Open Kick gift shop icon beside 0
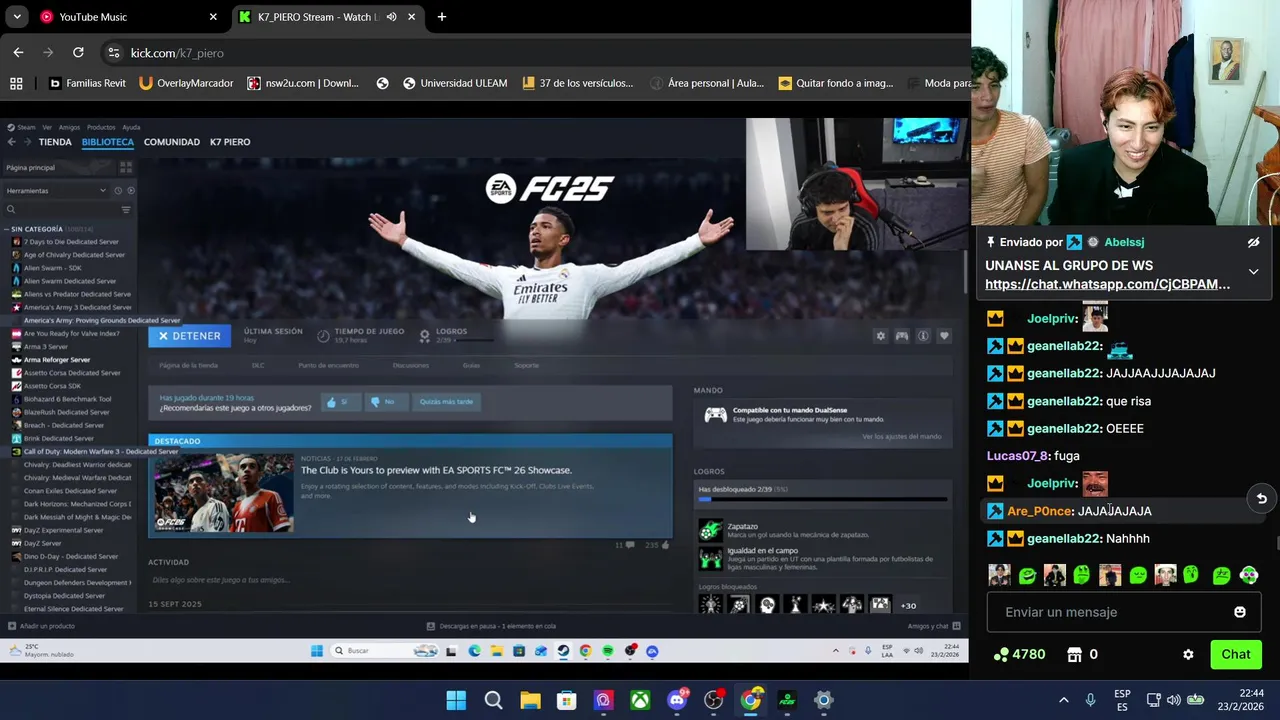 tap(1075, 655)
